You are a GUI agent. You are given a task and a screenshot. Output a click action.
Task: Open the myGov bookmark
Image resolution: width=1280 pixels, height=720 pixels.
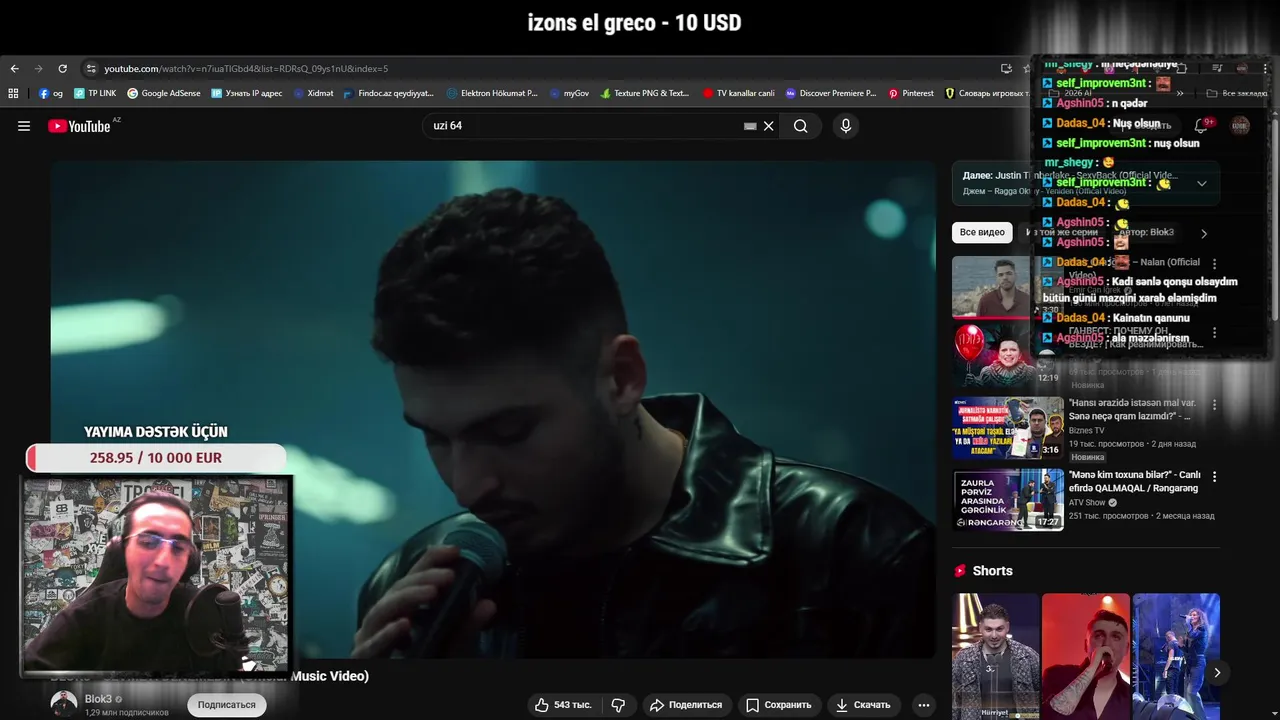coord(569,93)
